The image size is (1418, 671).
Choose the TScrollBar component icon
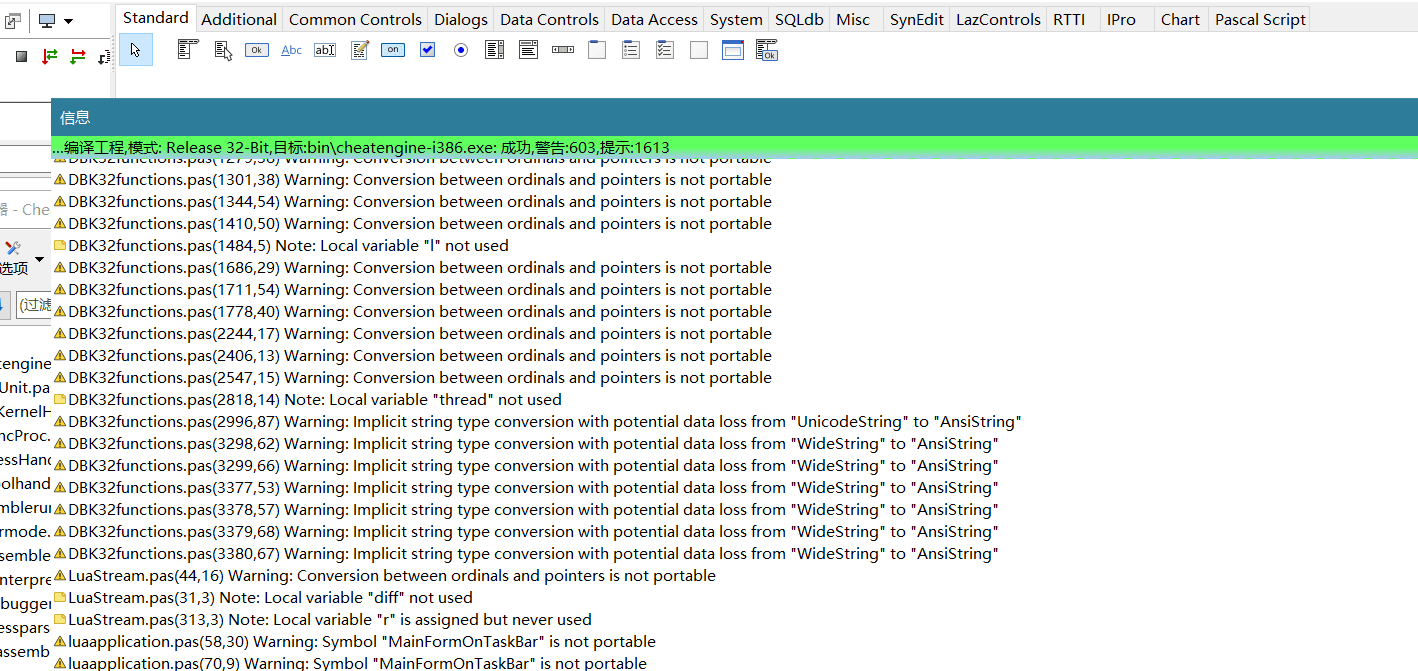[x=563, y=50]
